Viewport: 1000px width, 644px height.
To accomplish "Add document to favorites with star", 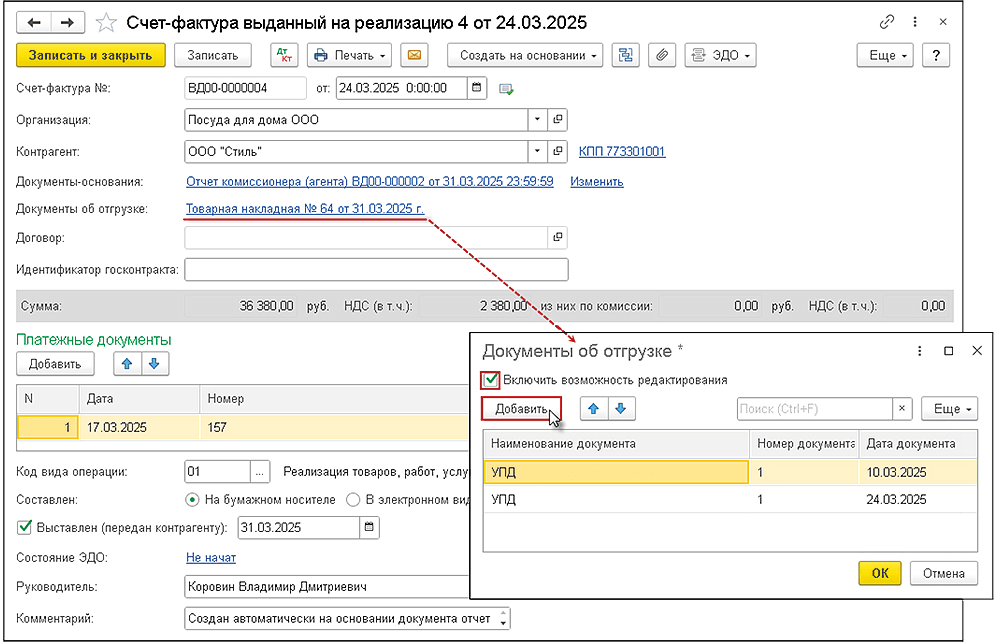I will pos(104,22).
